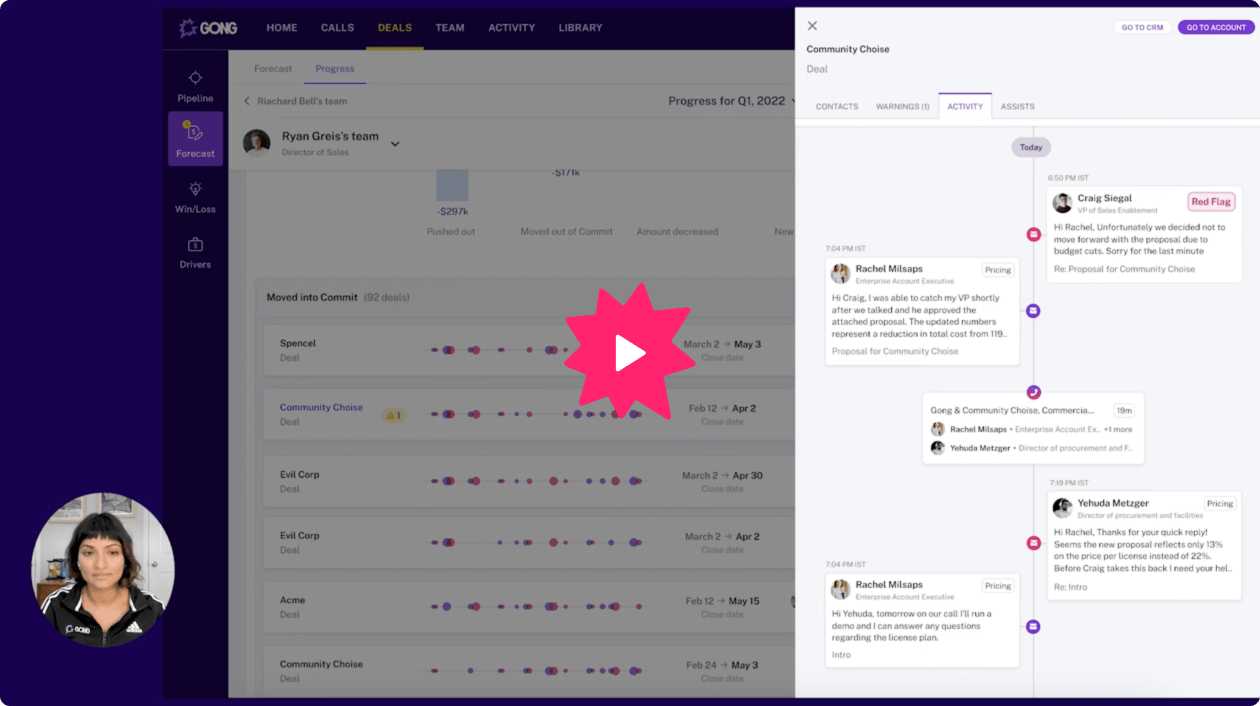Click the 'Moved into Commit' section header
Screen dimensions: 1260x706
coord(338,297)
